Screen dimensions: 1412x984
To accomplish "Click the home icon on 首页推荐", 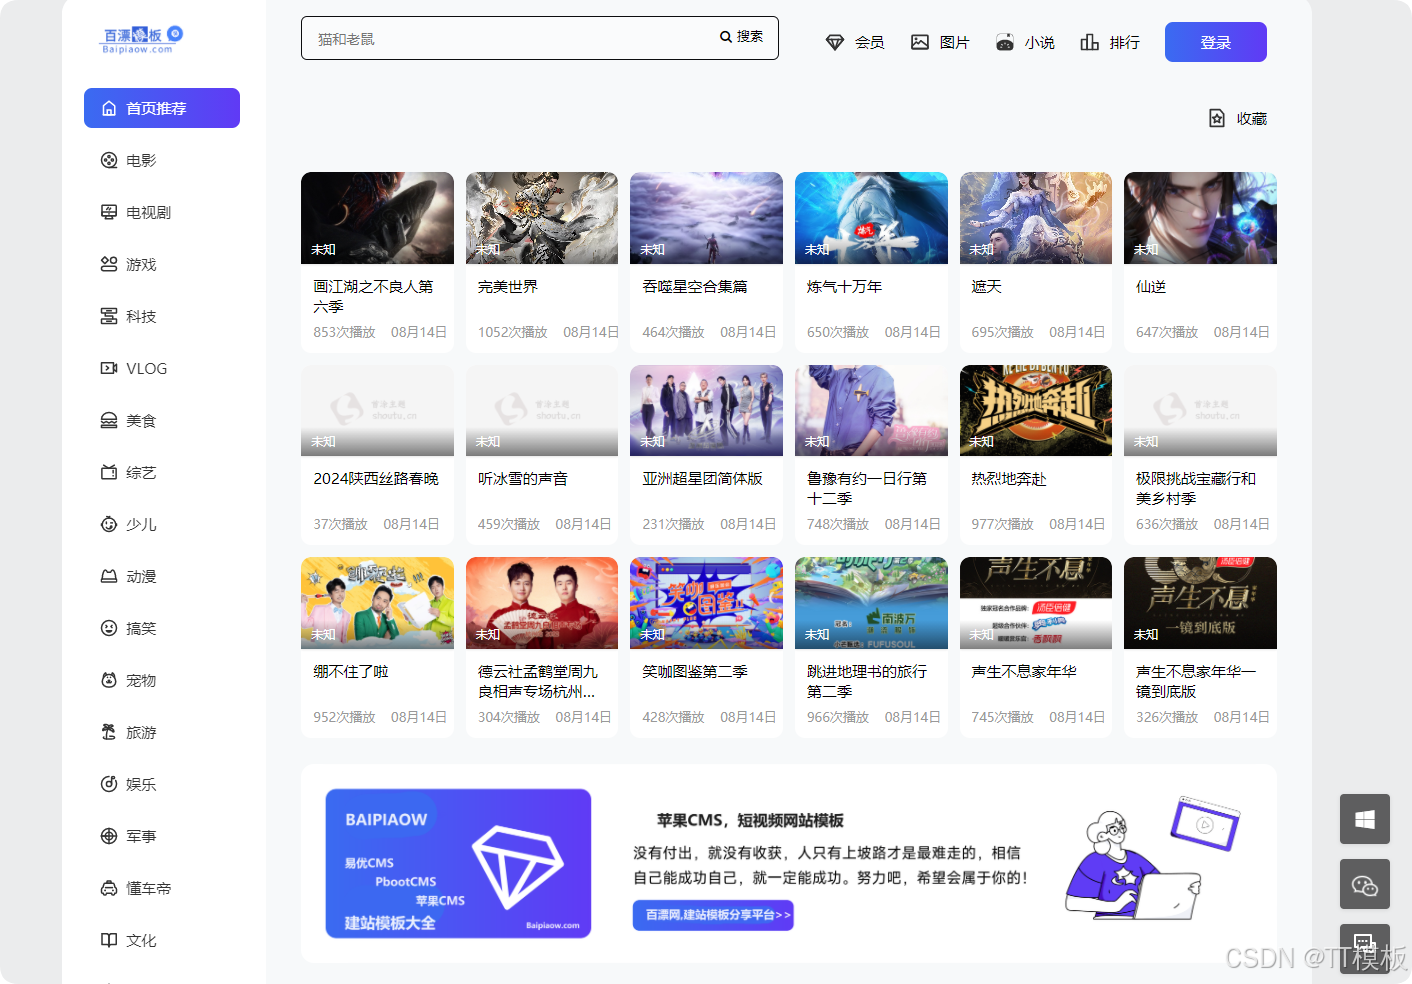I will (109, 108).
